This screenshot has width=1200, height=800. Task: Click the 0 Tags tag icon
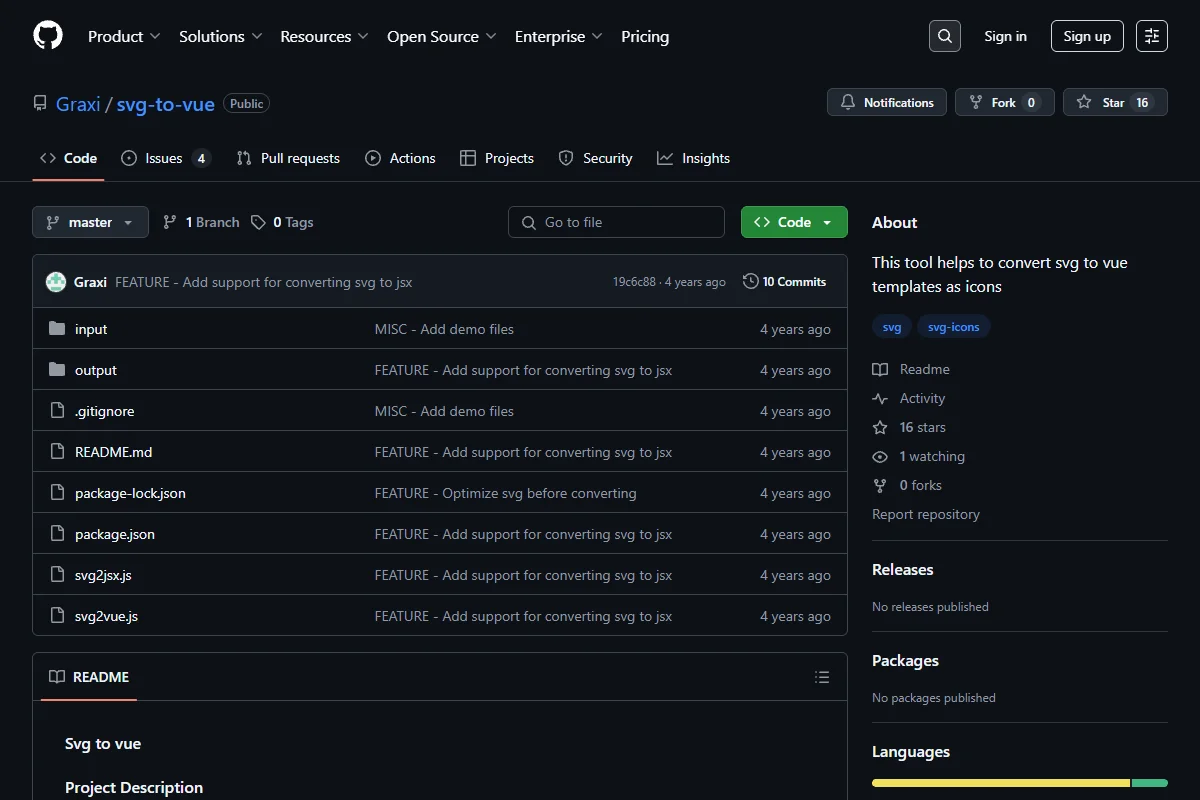258,222
